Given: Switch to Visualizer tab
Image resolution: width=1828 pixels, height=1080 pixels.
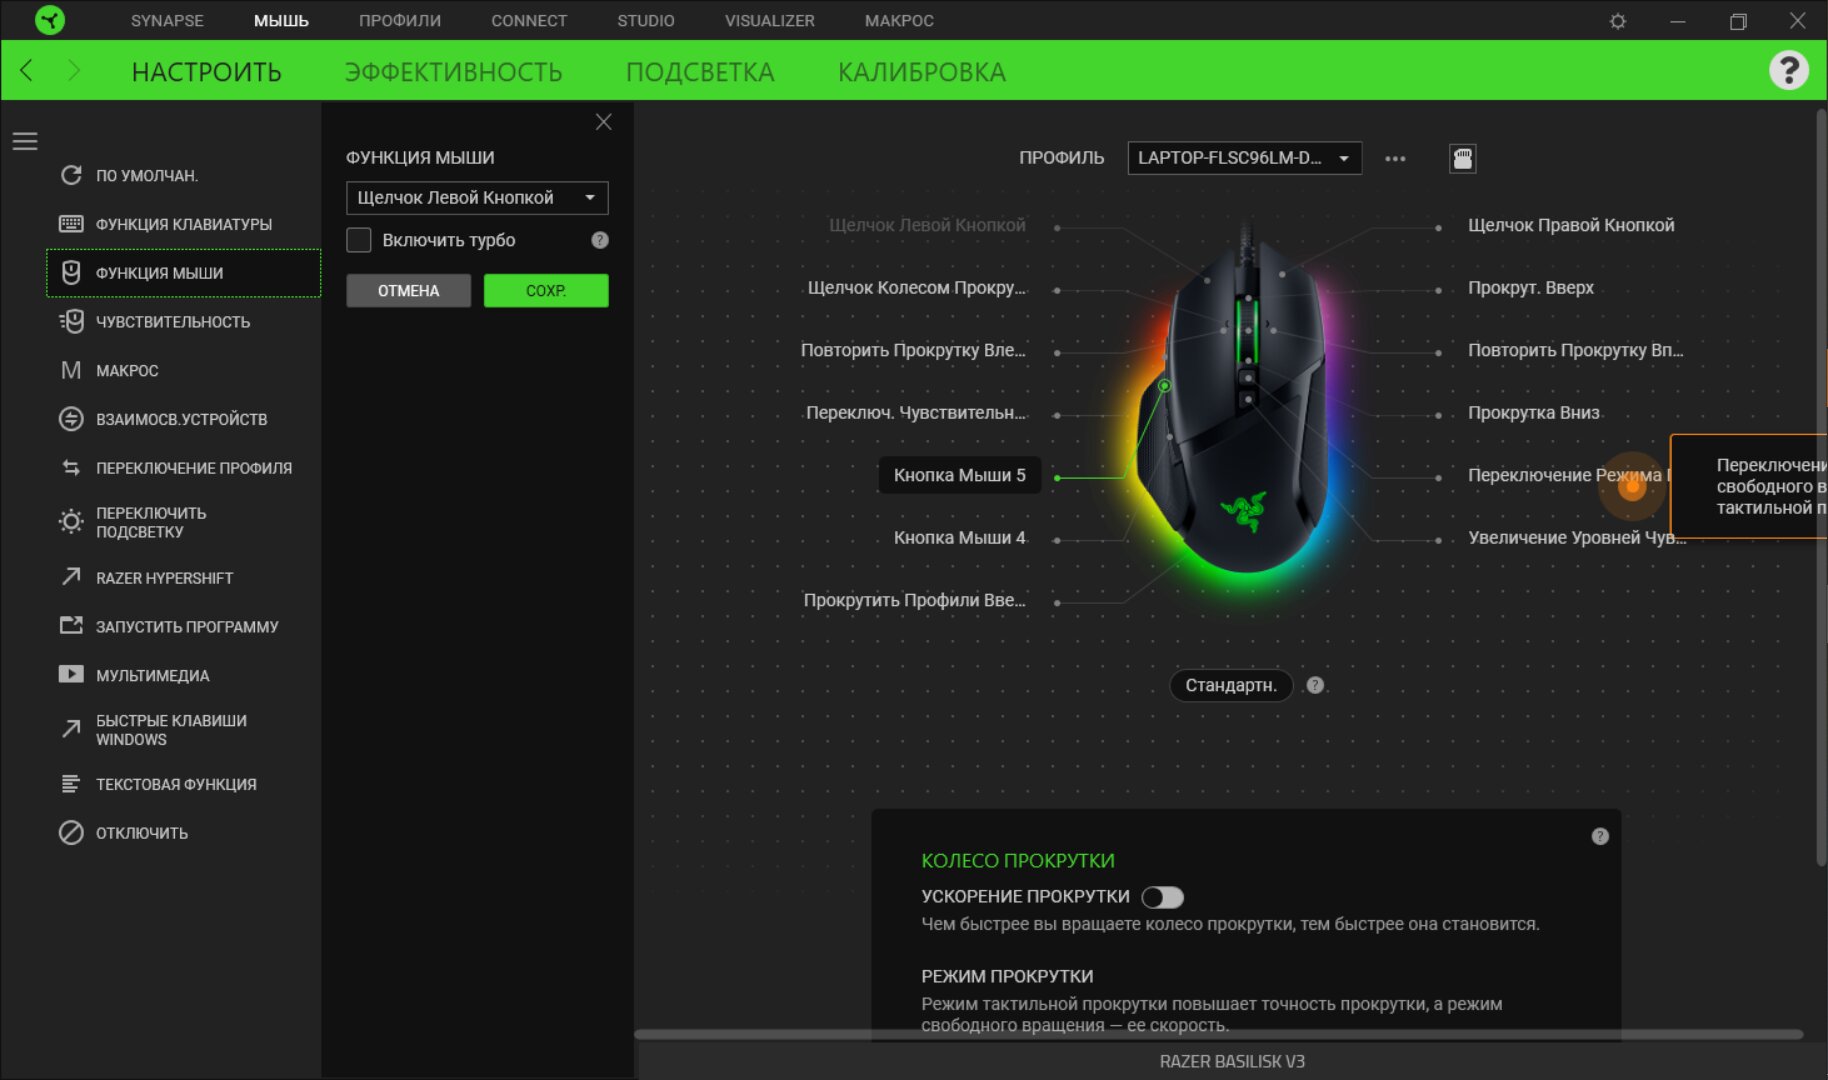Looking at the screenshot, I should pos(770,20).
